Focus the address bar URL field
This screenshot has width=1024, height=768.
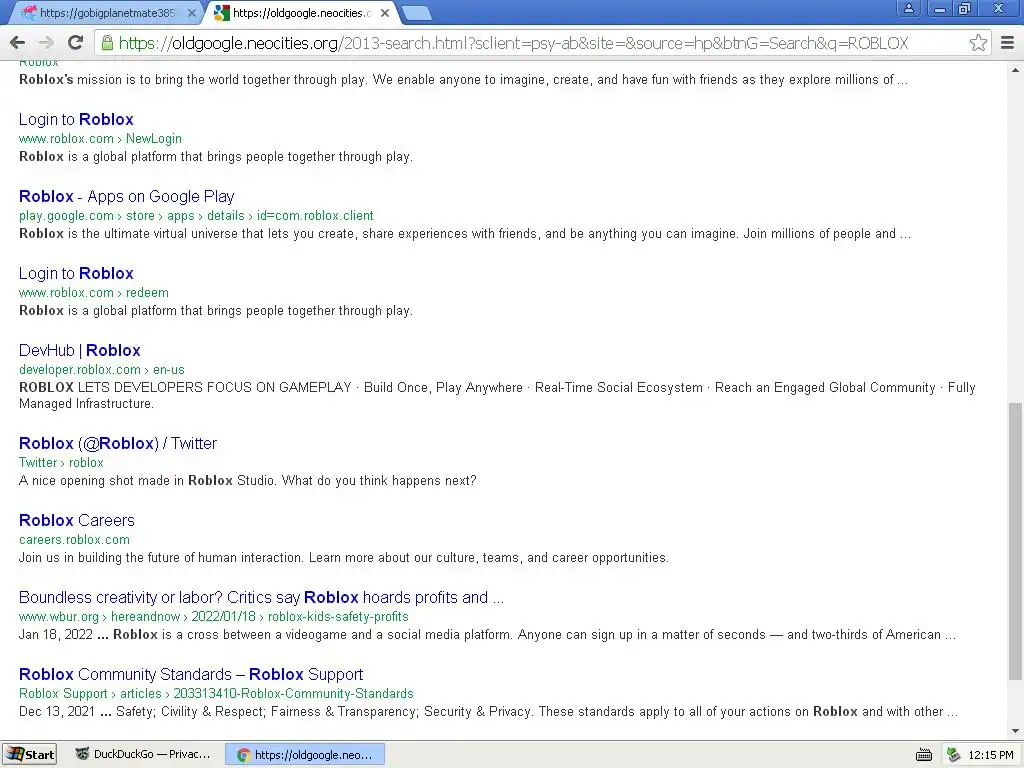point(541,43)
